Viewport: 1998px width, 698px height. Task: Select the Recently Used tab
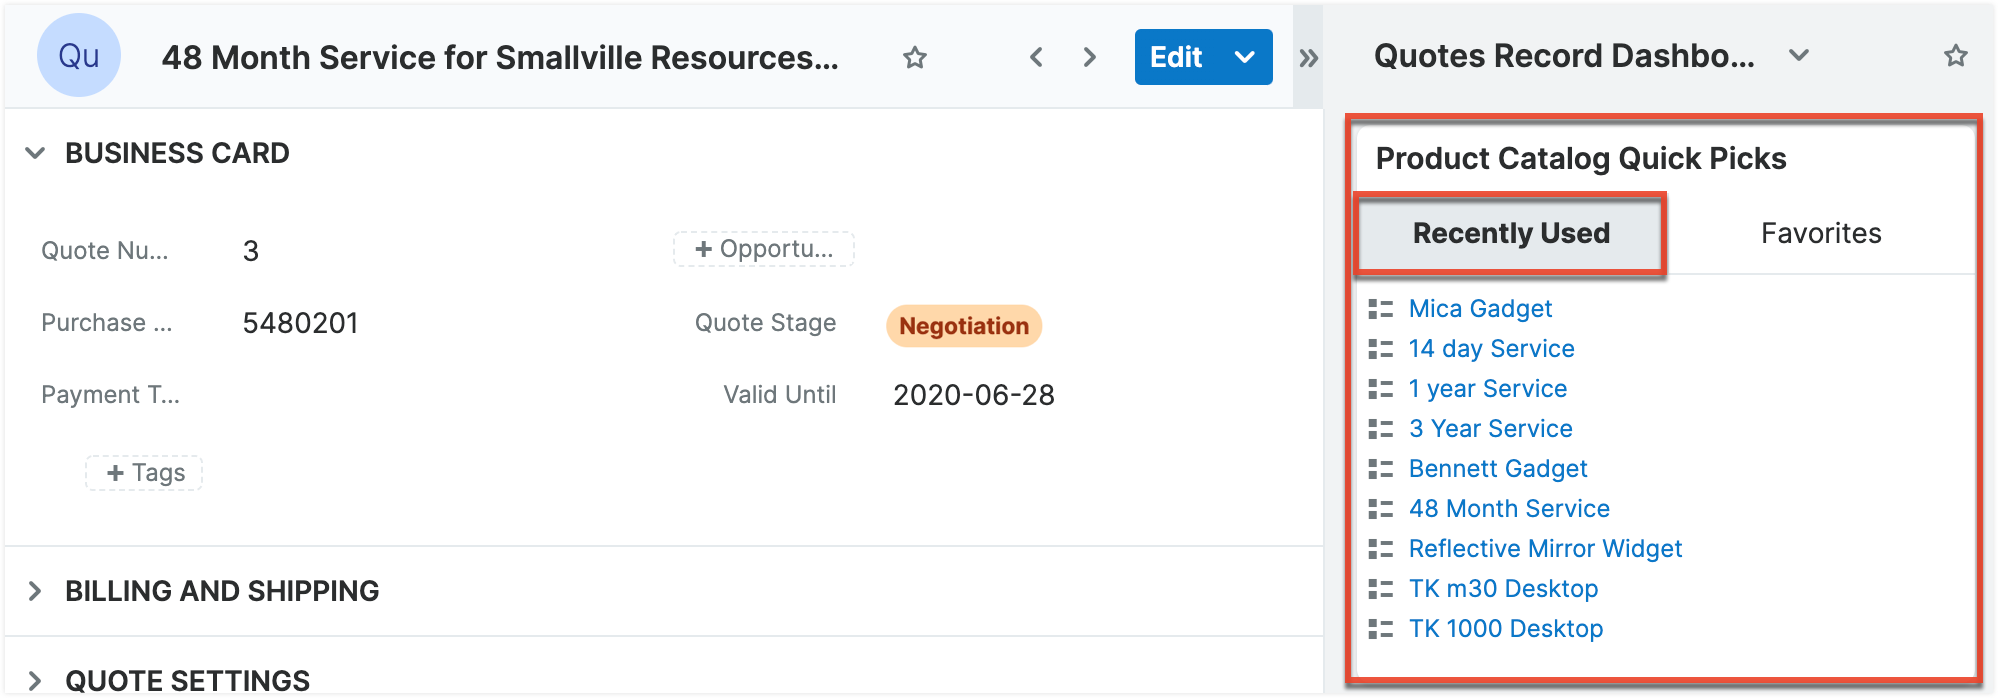[x=1510, y=233]
